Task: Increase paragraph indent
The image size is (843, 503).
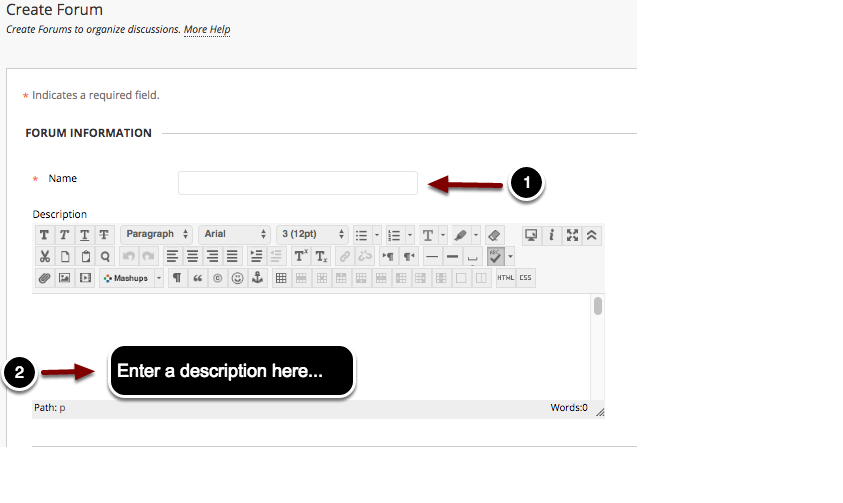Action: pos(256,256)
